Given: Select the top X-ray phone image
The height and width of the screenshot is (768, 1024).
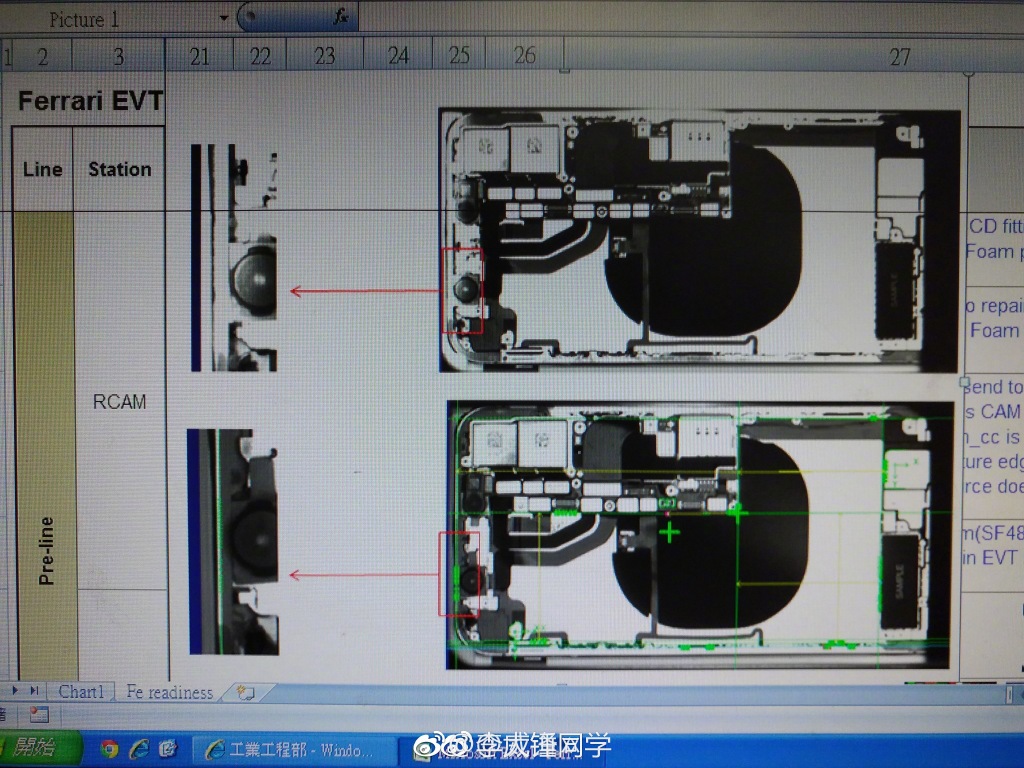Looking at the screenshot, I should pyautogui.click(x=699, y=240).
